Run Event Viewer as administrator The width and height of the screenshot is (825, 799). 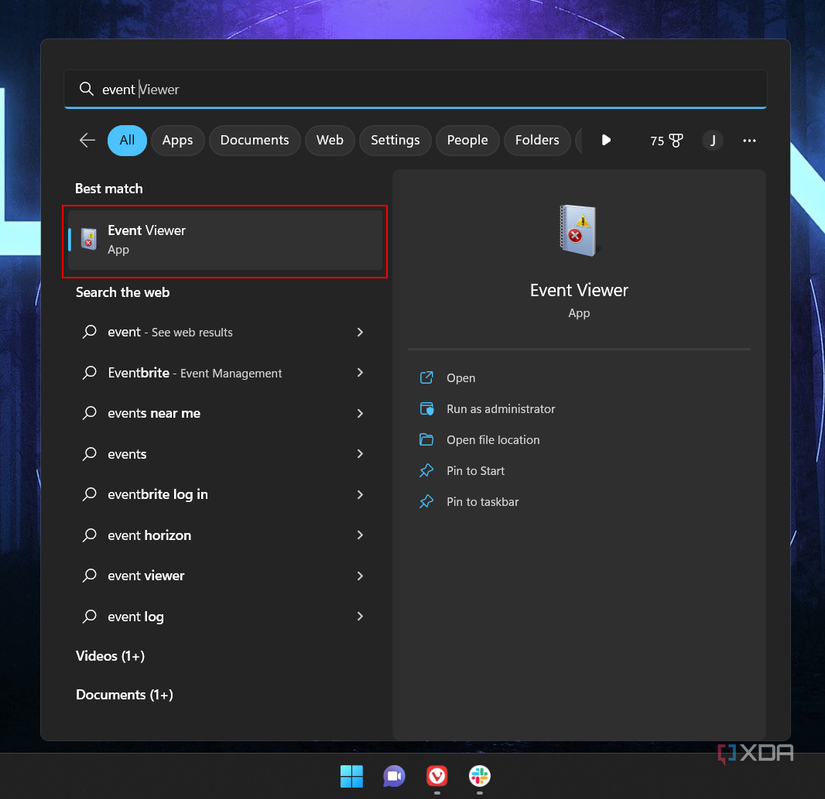[500, 409]
